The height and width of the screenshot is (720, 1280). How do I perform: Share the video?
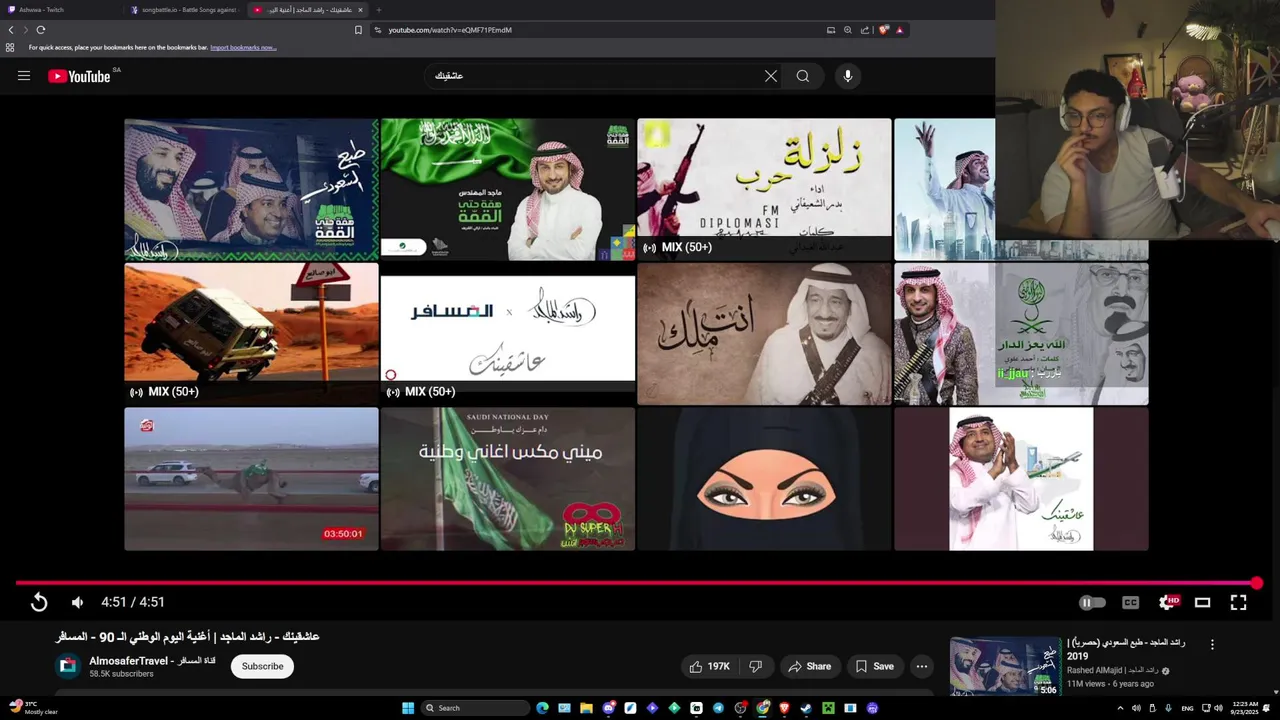(809, 666)
